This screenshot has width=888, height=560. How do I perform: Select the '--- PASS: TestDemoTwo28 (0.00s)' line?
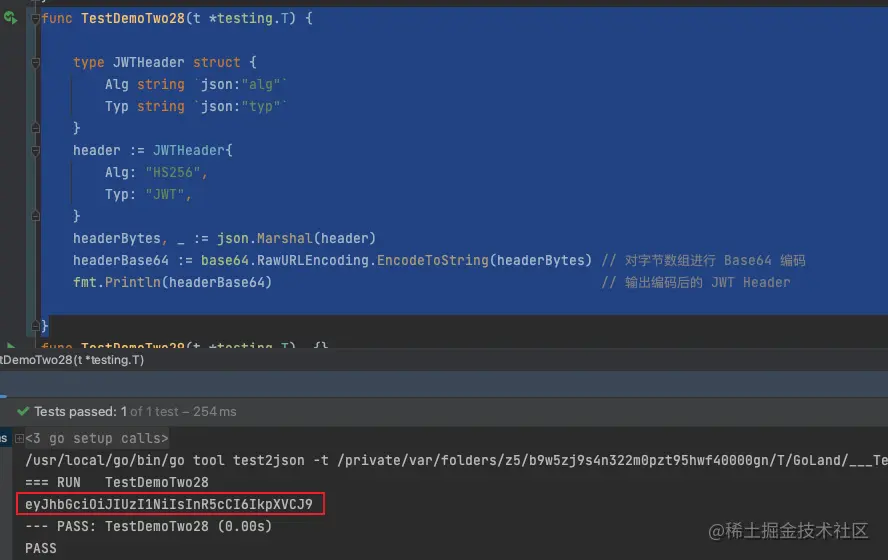click(x=148, y=527)
